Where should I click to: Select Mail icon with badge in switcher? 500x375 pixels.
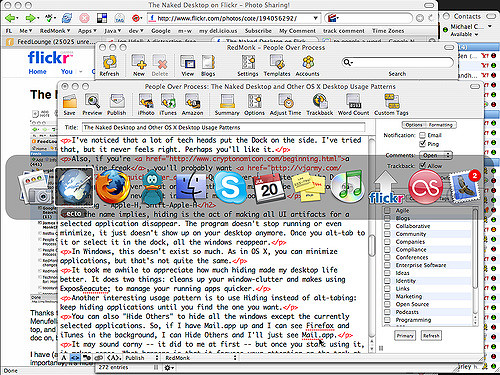click(464, 187)
